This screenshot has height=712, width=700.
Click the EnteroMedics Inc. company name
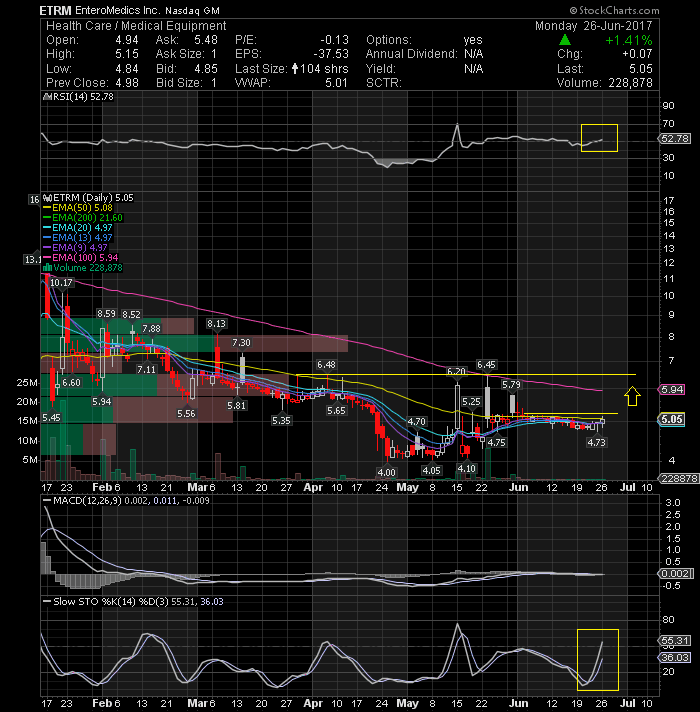tap(118, 10)
